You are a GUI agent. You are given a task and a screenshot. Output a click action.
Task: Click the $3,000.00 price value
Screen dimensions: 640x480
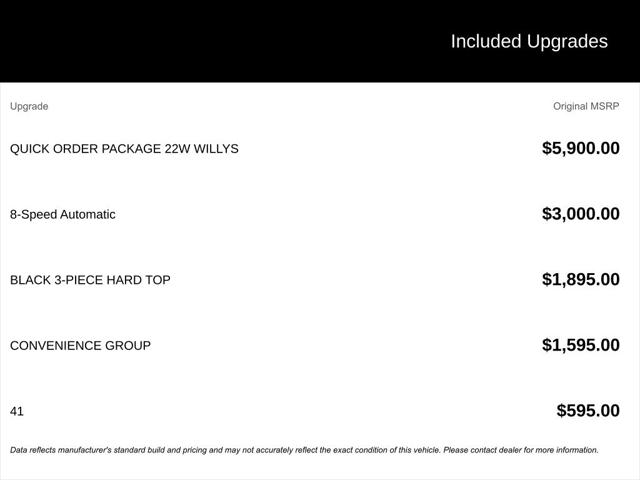[581, 214]
